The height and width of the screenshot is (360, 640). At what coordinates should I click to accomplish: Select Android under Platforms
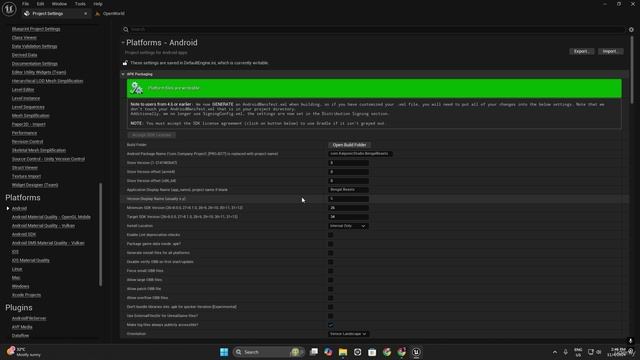click(19, 209)
